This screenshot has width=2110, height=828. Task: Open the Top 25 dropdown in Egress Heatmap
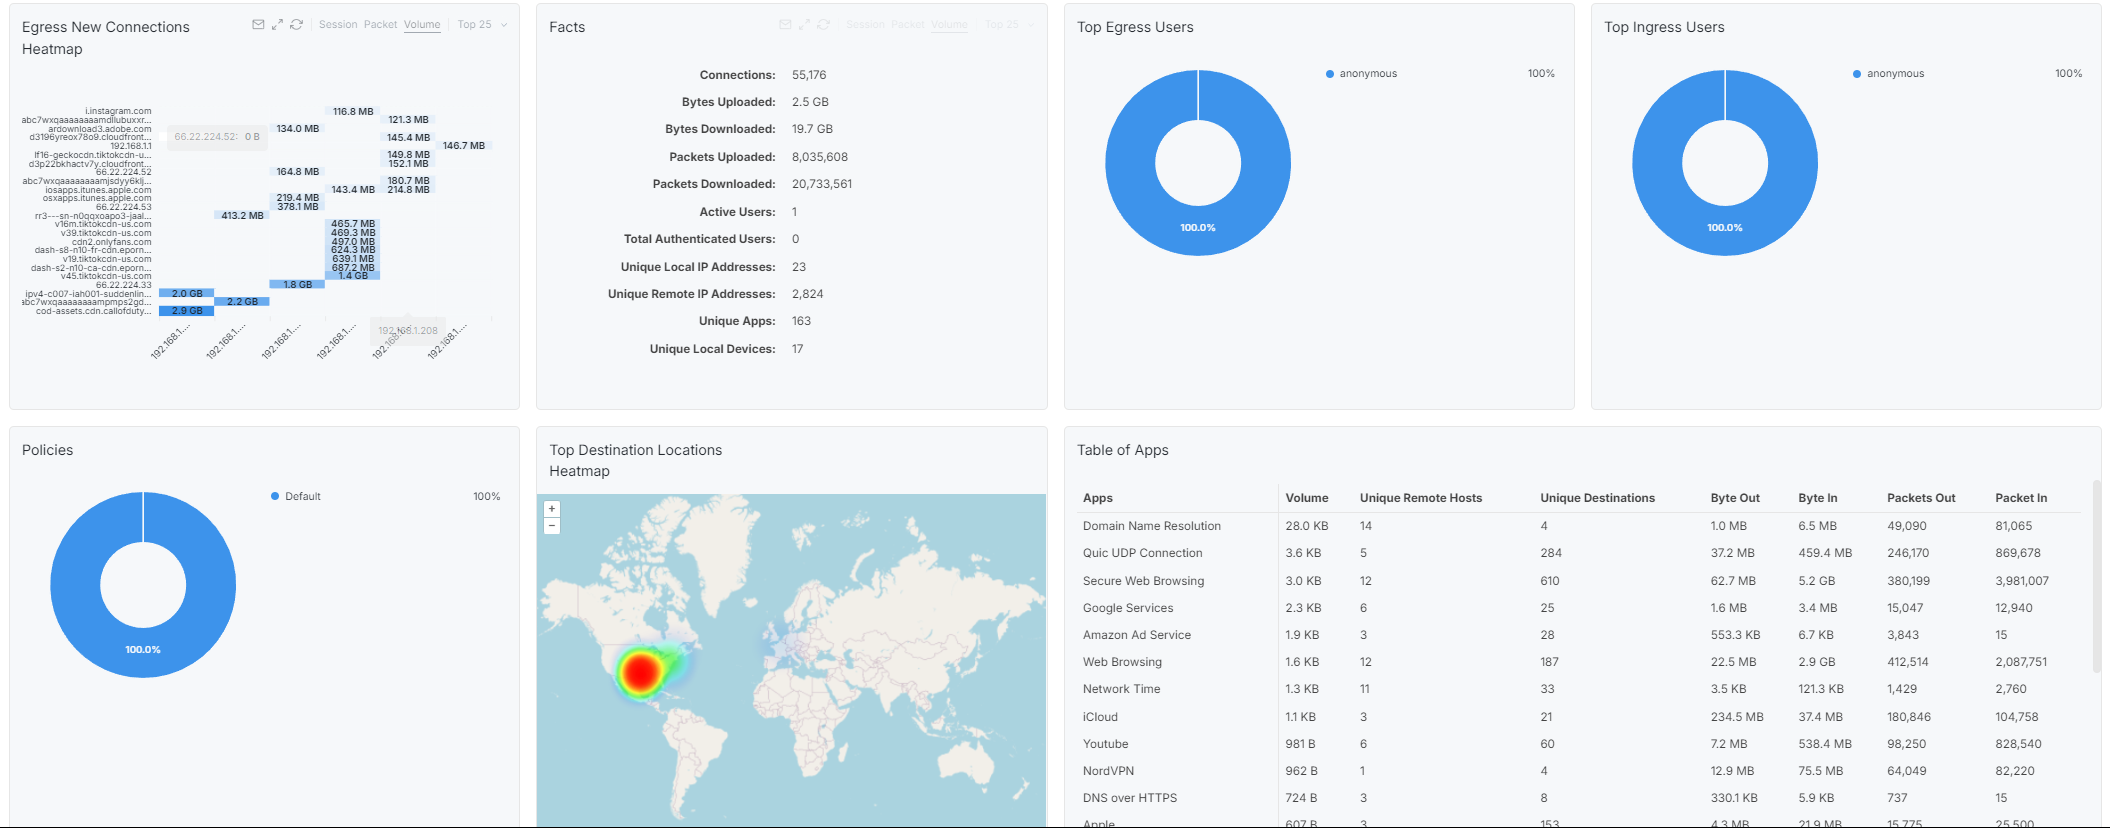coord(482,25)
